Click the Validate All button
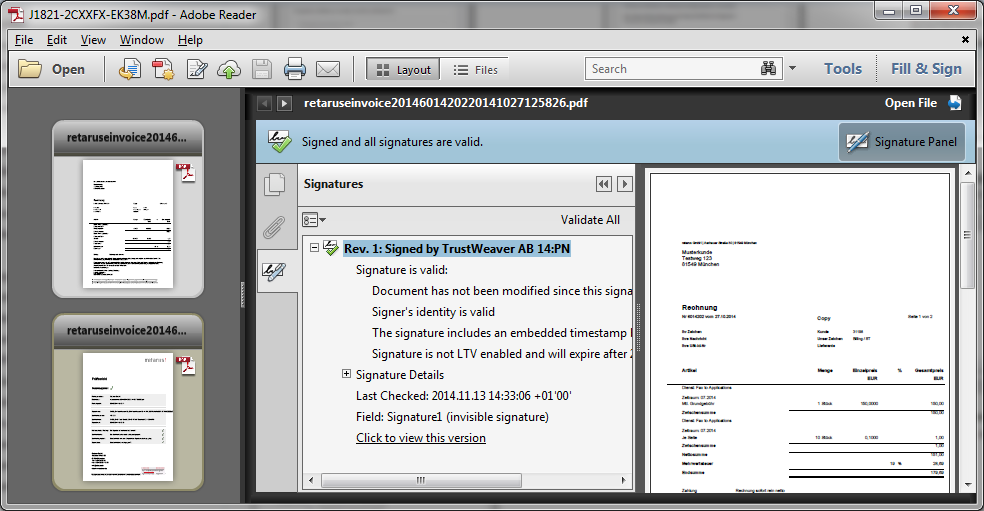 590,220
